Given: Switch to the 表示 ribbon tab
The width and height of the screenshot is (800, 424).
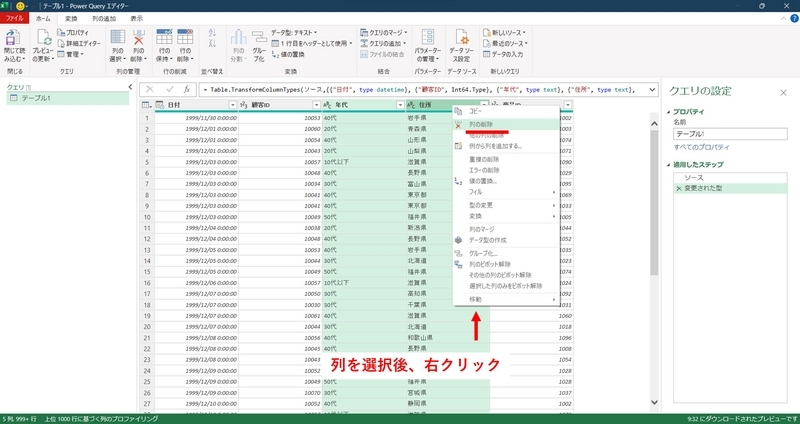Looking at the screenshot, I should 137,18.
